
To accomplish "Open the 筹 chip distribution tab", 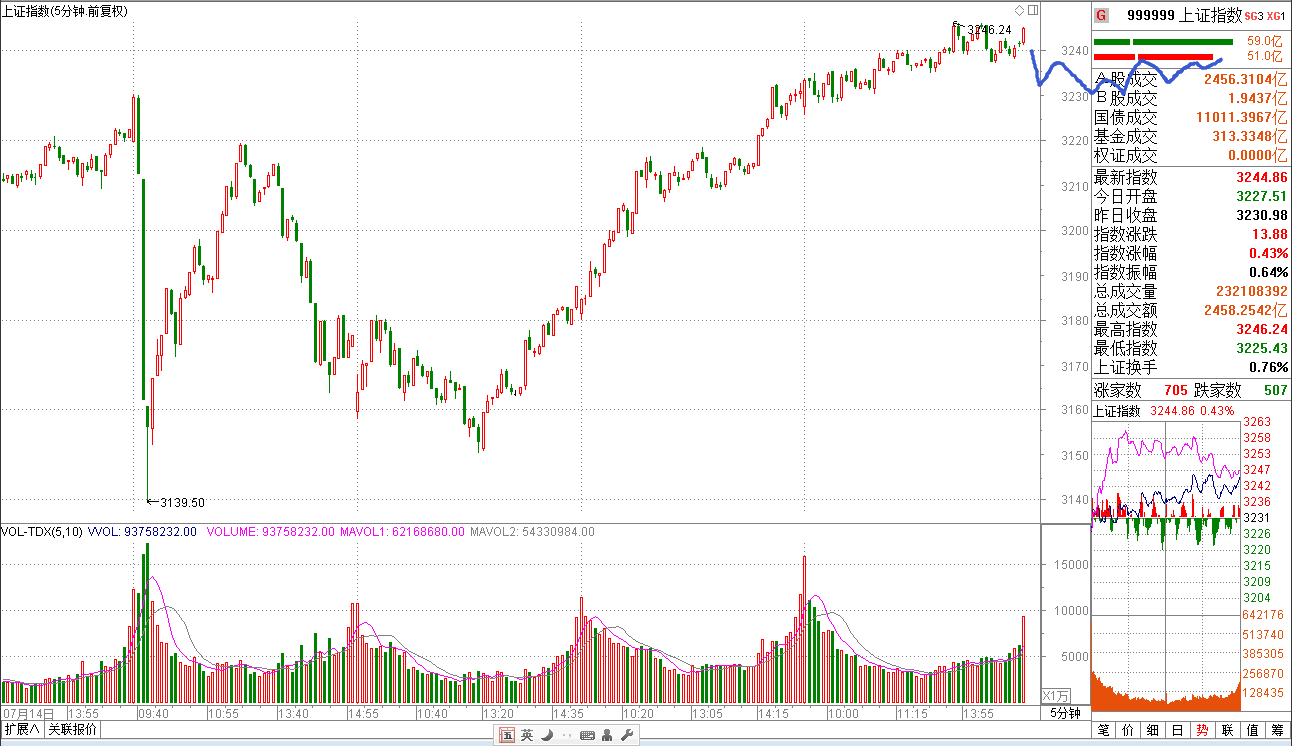I will point(1277,730).
